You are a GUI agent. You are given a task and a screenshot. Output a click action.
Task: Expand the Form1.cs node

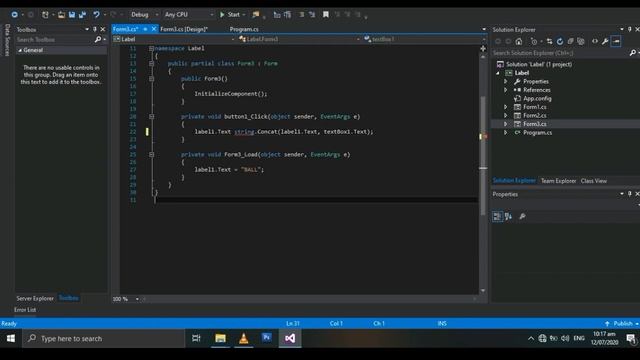coord(506,107)
